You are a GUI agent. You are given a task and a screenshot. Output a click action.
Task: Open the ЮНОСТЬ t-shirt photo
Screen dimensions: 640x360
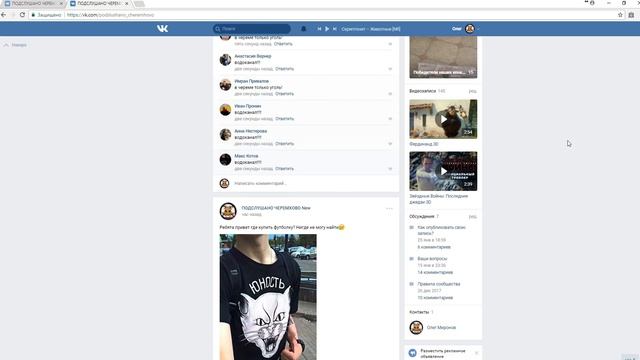[268, 297]
